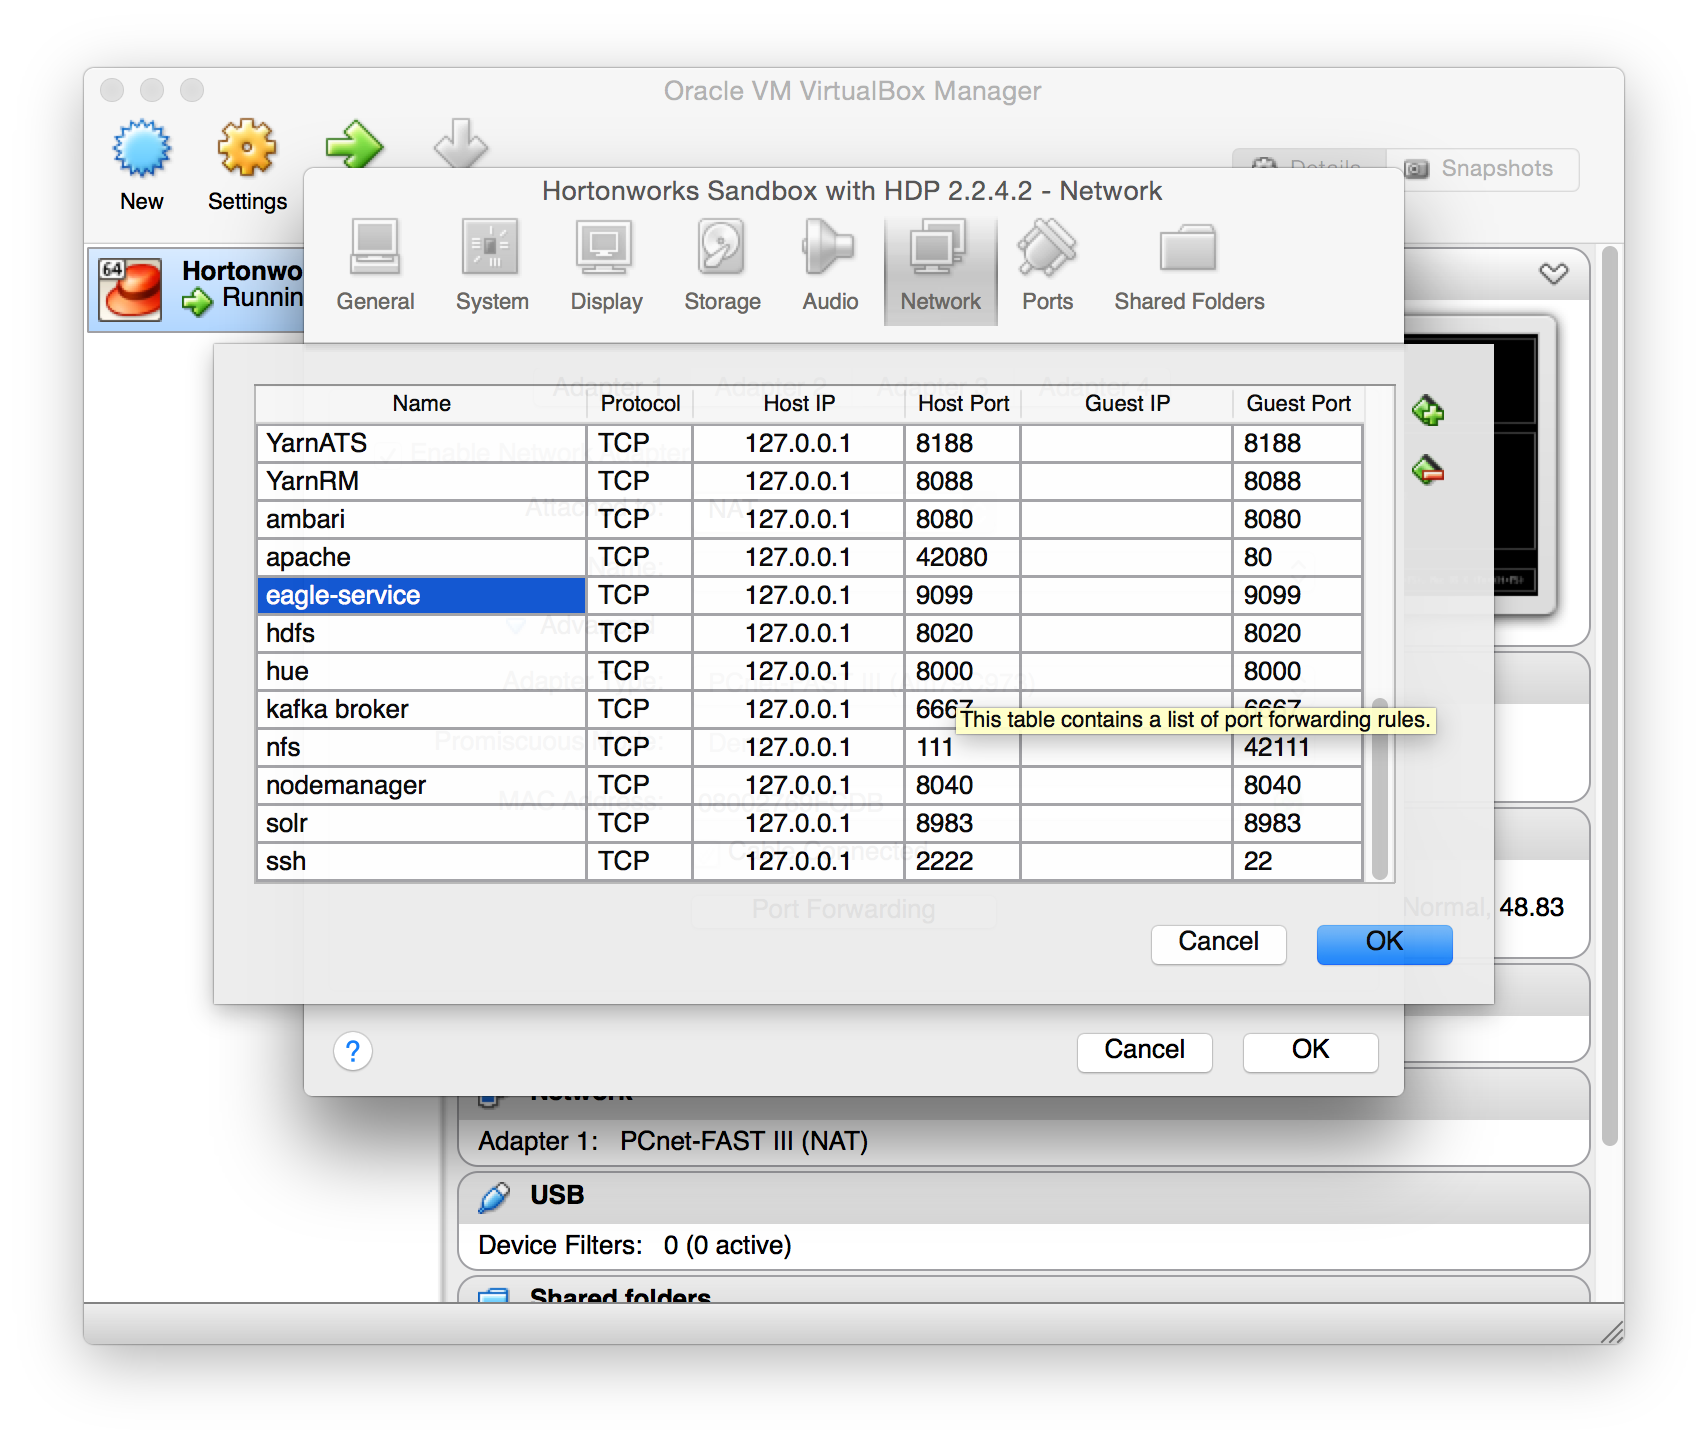Click the port forwarding table scrollbar
This screenshot has height=1444, width=1708.
tap(1379, 788)
